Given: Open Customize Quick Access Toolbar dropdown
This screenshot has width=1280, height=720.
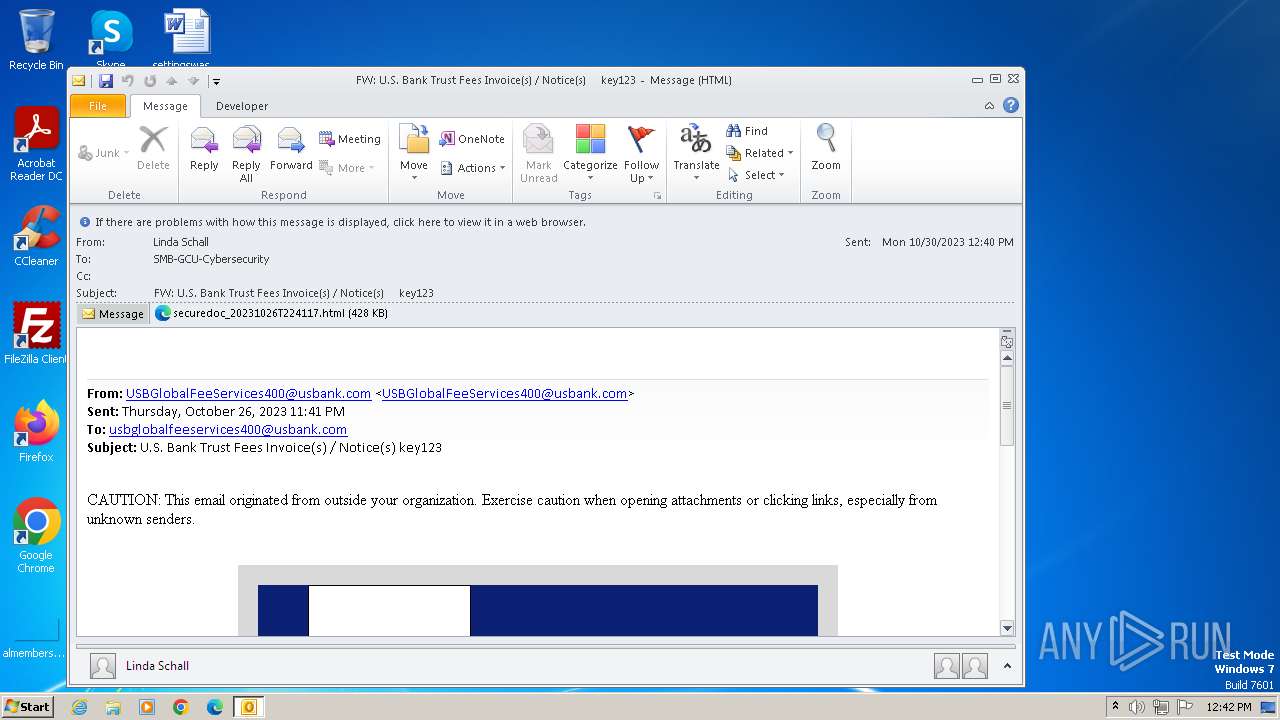Looking at the screenshot, I should coord(216,82).
